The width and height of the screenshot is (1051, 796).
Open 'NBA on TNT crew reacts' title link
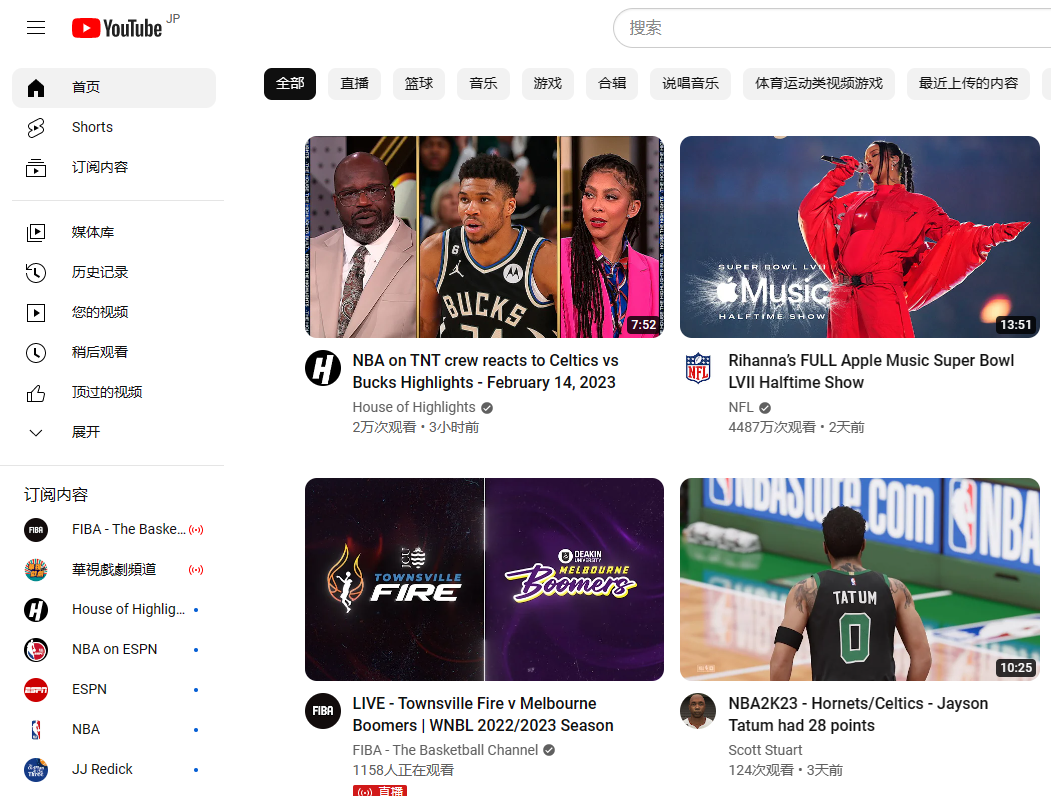pos(485,371)
